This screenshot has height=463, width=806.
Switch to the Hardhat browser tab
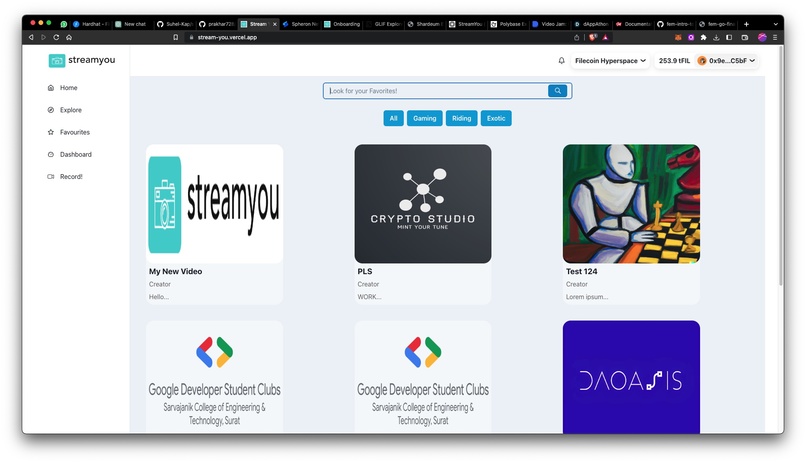[91, 24]
